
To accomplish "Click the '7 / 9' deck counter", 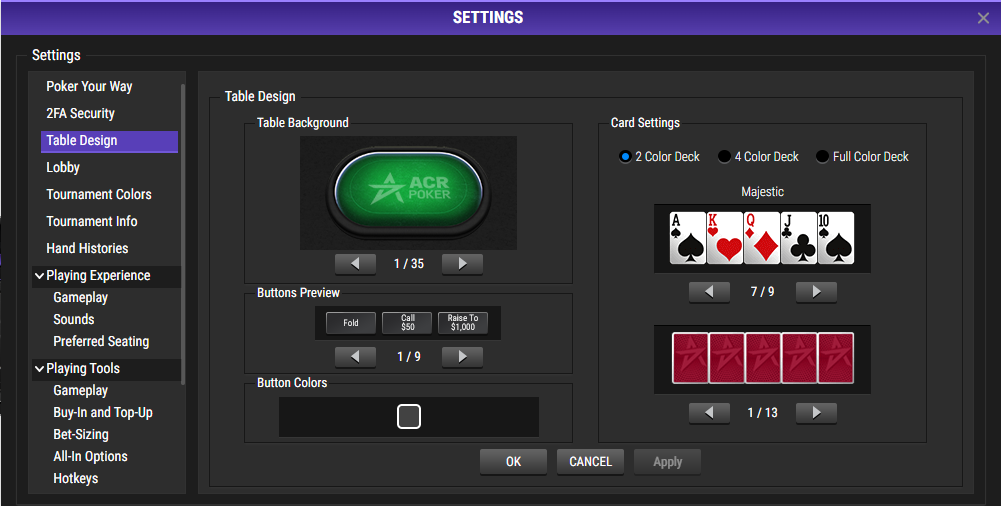I will [762, 292].
